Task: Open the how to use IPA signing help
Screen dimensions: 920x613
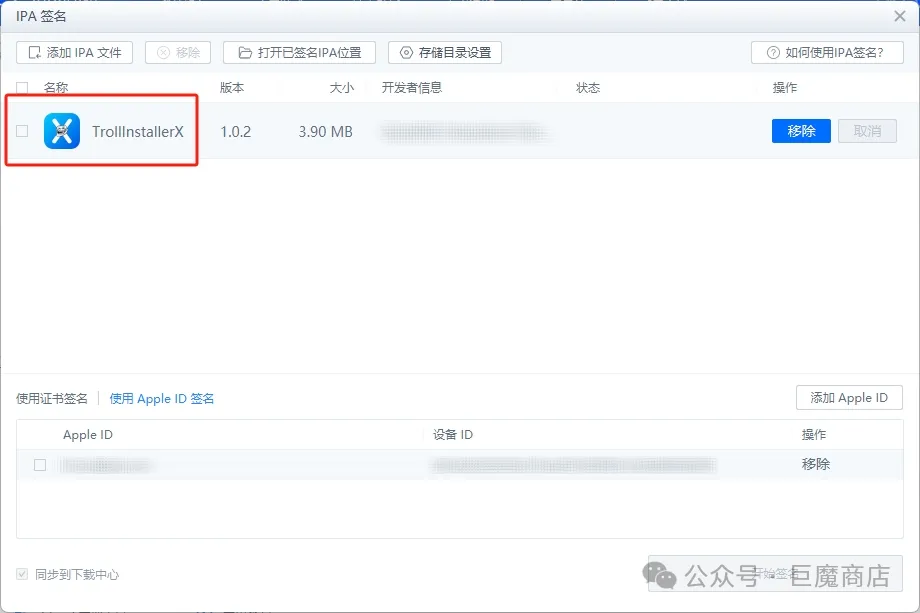Action: coord(827,53)
